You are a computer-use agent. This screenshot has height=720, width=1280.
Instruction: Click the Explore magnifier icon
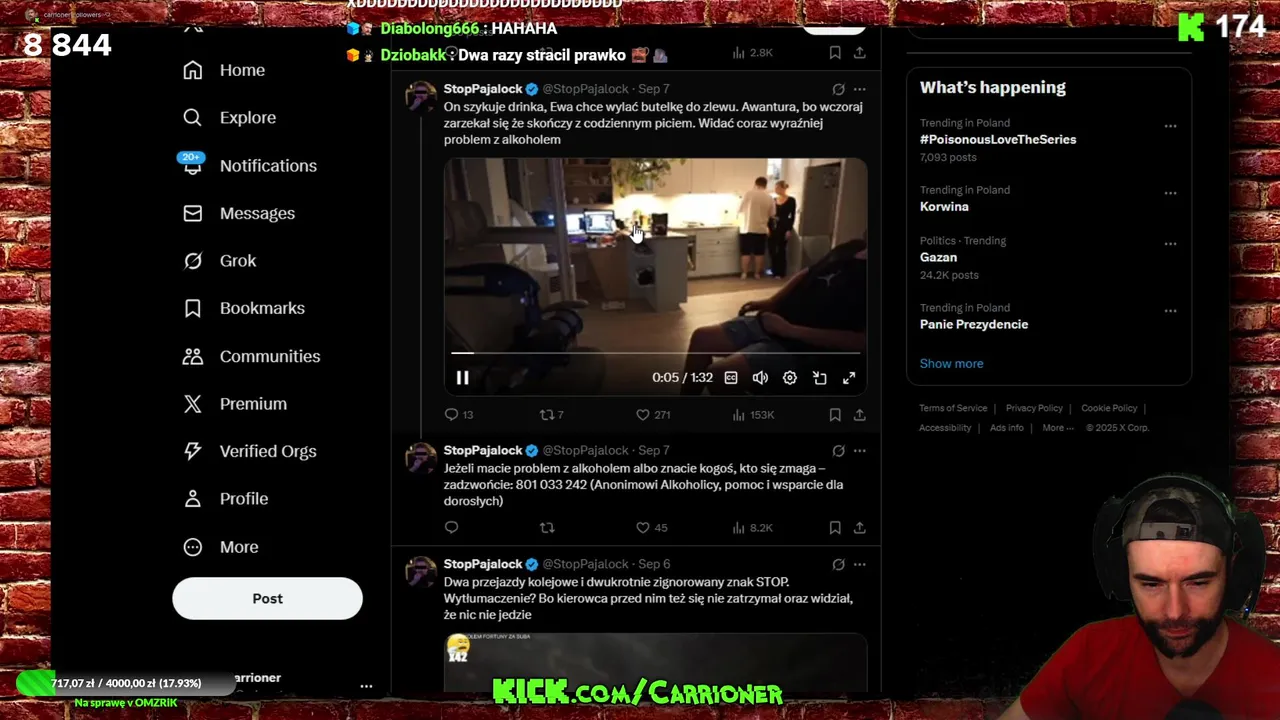click(193, 118)
